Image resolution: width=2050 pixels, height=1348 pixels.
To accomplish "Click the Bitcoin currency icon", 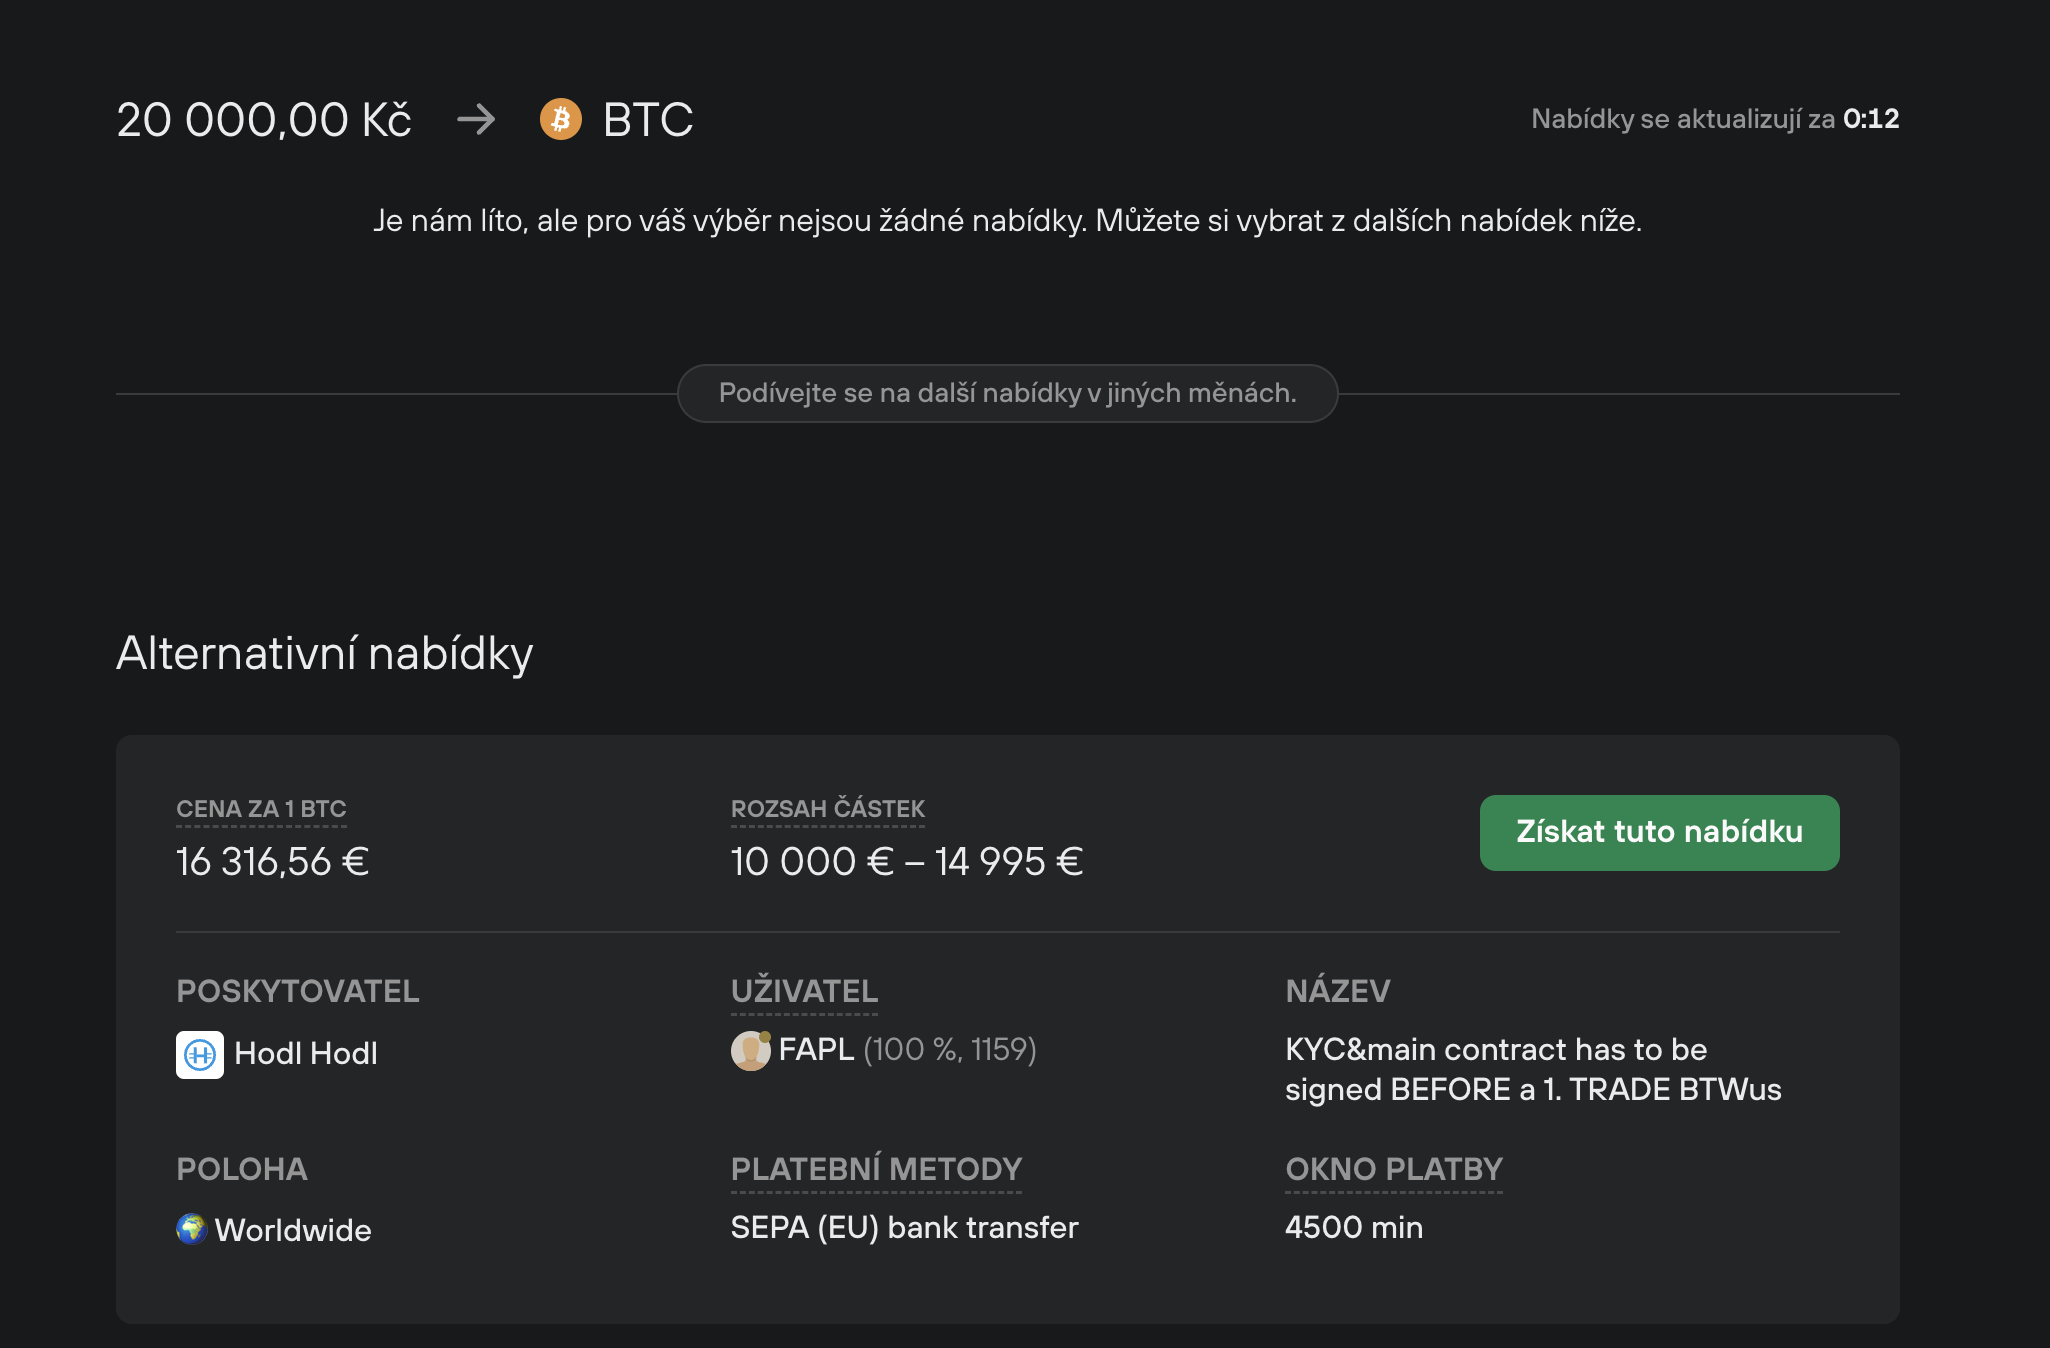I will pyautogui.click(x=562, y=119).
